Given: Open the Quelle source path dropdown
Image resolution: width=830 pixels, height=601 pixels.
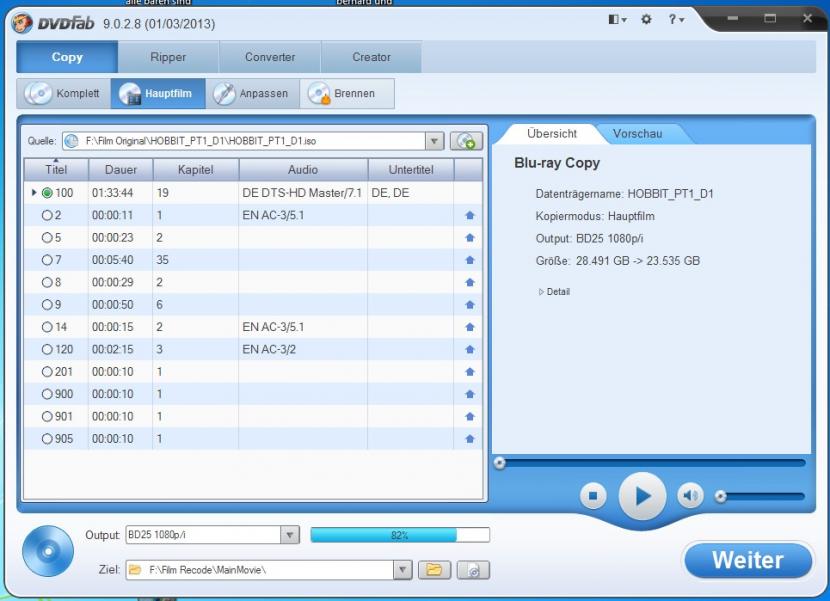Looking at the screenshot, I should [x=434, y=141].
